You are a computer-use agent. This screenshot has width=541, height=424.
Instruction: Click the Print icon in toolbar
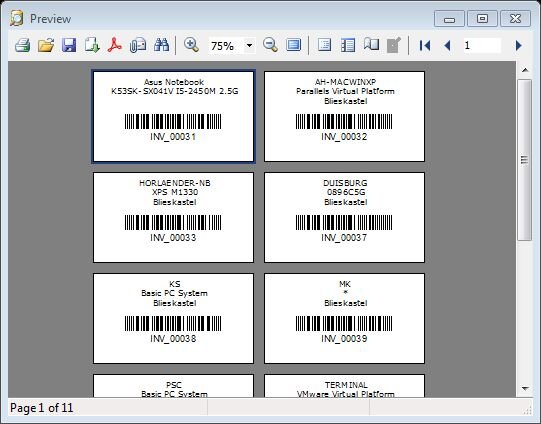23,45
